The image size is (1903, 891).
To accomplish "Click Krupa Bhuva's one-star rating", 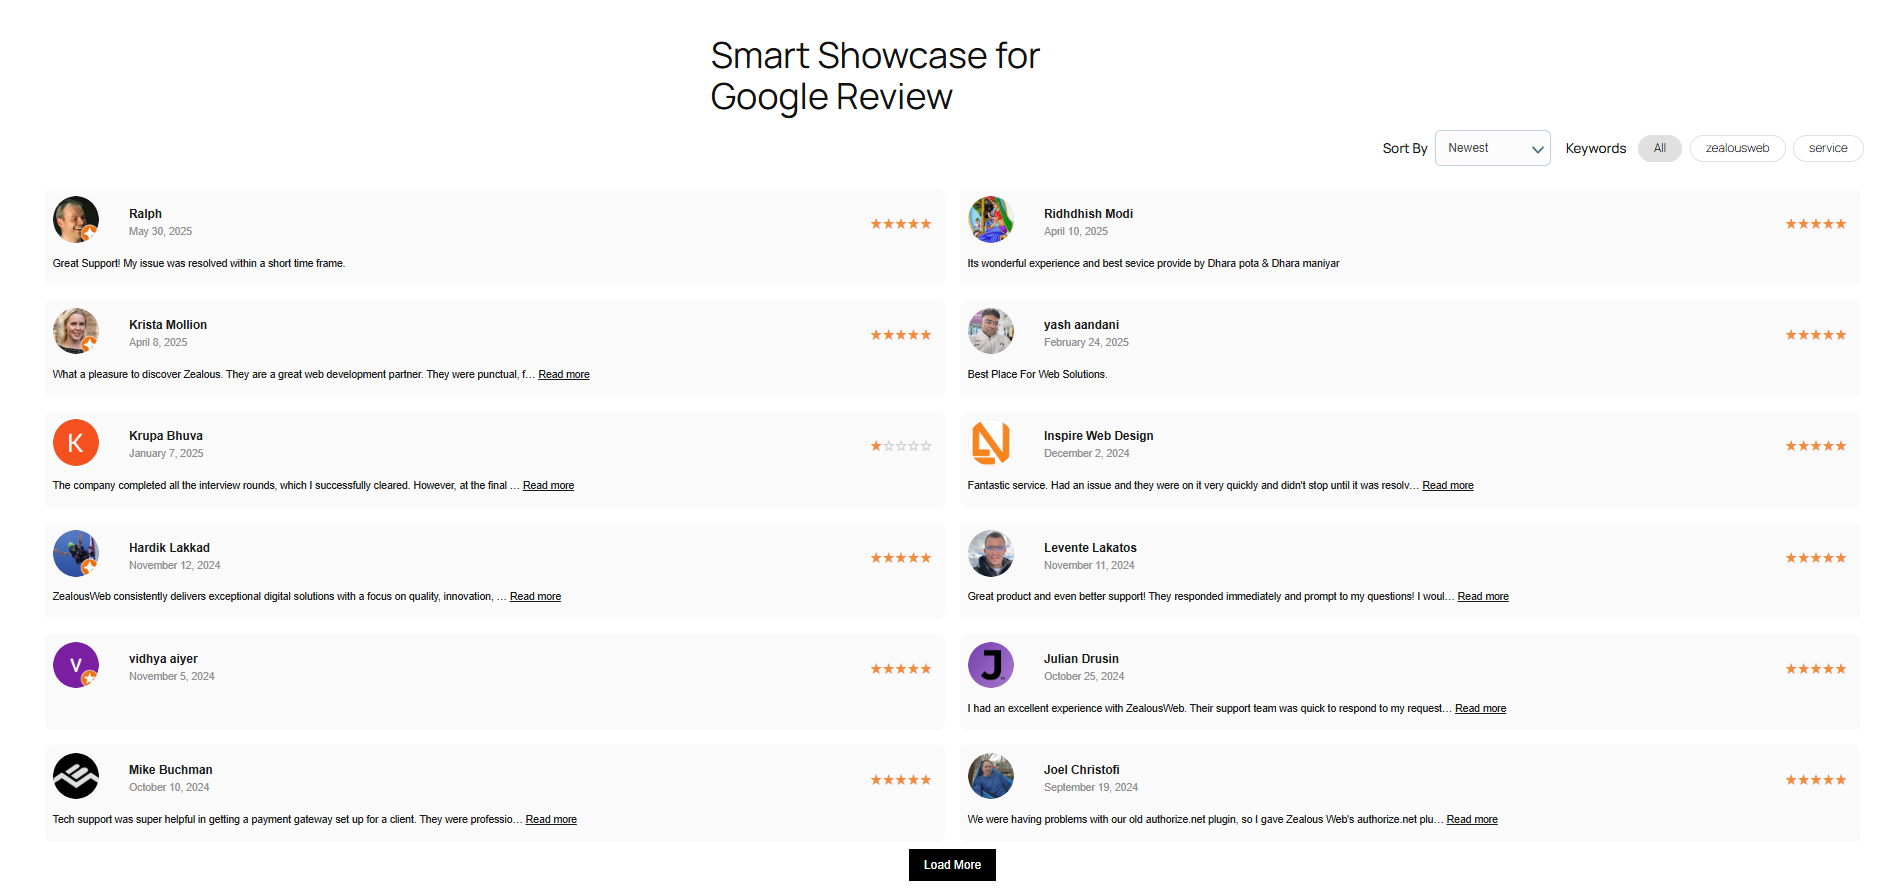I will [900, 446].
